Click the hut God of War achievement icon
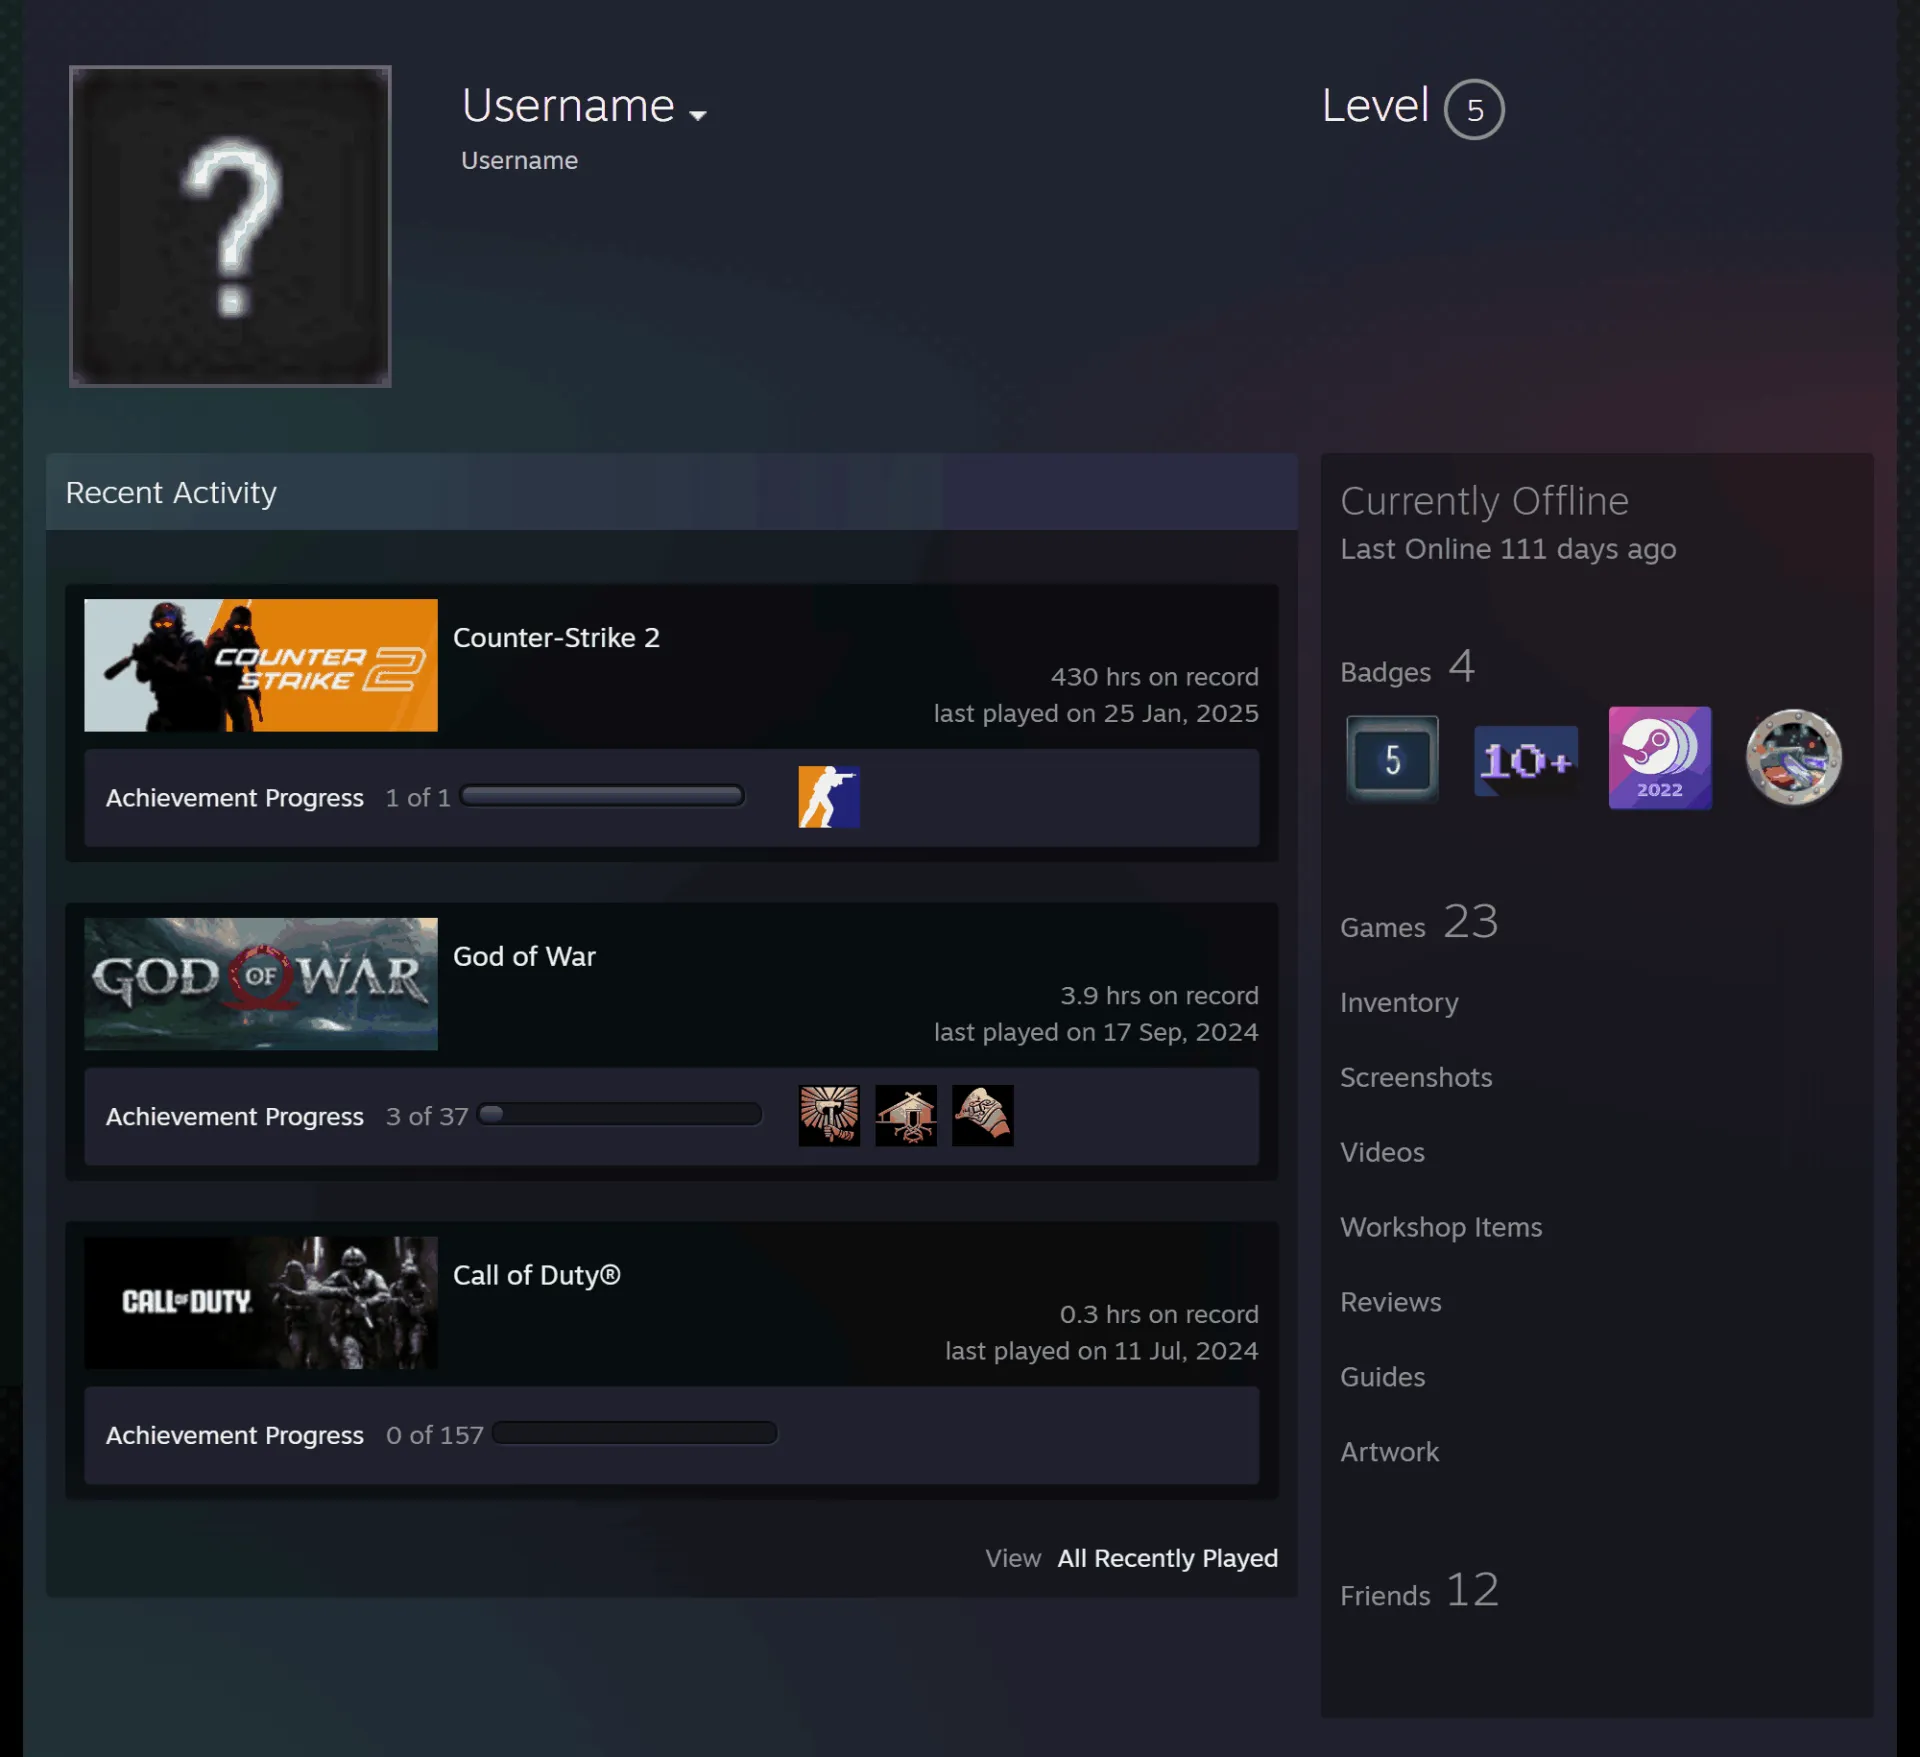The height and width of the screenshot is (1757, 1920). [x=906, y=1115]
